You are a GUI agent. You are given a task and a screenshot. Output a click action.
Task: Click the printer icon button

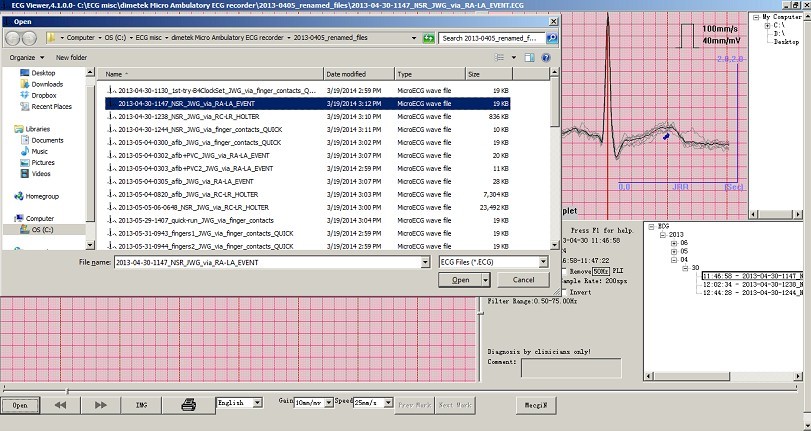(187, 405)
